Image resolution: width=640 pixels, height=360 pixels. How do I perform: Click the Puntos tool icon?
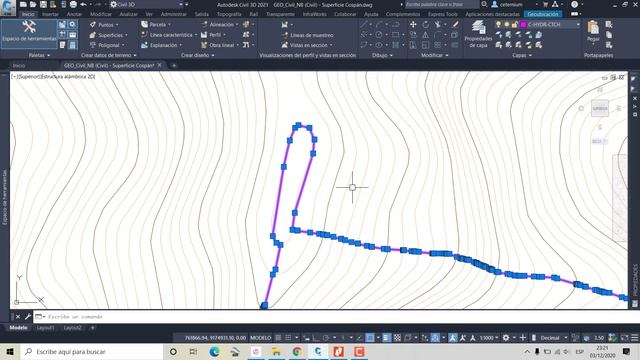pyautogui.click(x=93, y=25)
